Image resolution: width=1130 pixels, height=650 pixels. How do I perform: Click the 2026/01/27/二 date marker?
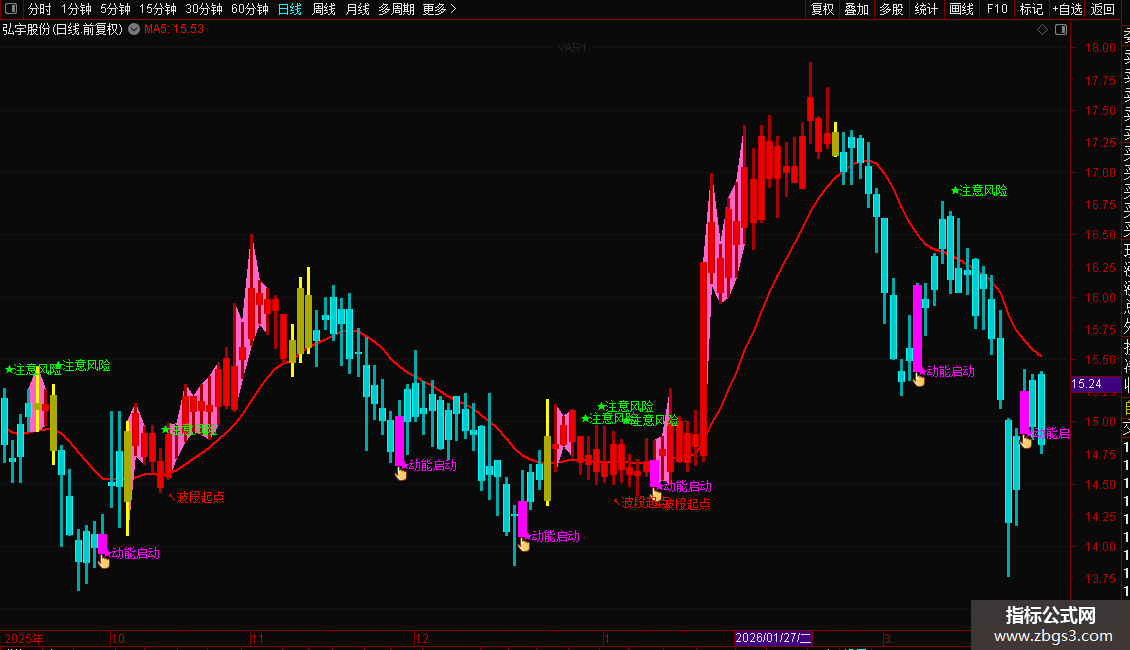tap(773, 638)
